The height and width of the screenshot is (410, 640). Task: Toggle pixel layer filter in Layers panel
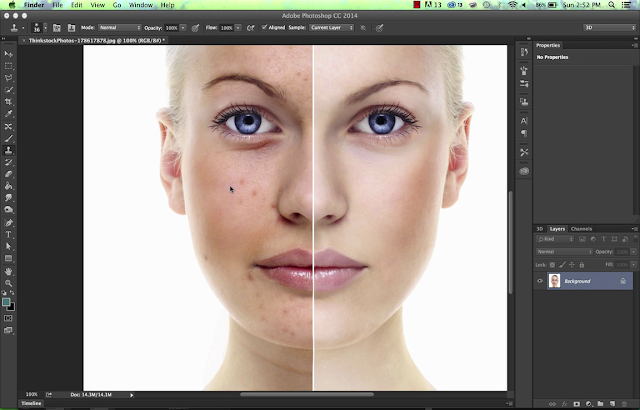[582, 239]
